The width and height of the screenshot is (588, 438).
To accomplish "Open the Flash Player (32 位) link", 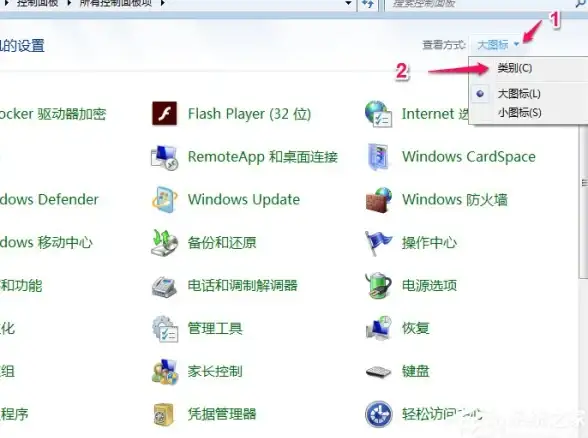I will click(x=249, y=114).
